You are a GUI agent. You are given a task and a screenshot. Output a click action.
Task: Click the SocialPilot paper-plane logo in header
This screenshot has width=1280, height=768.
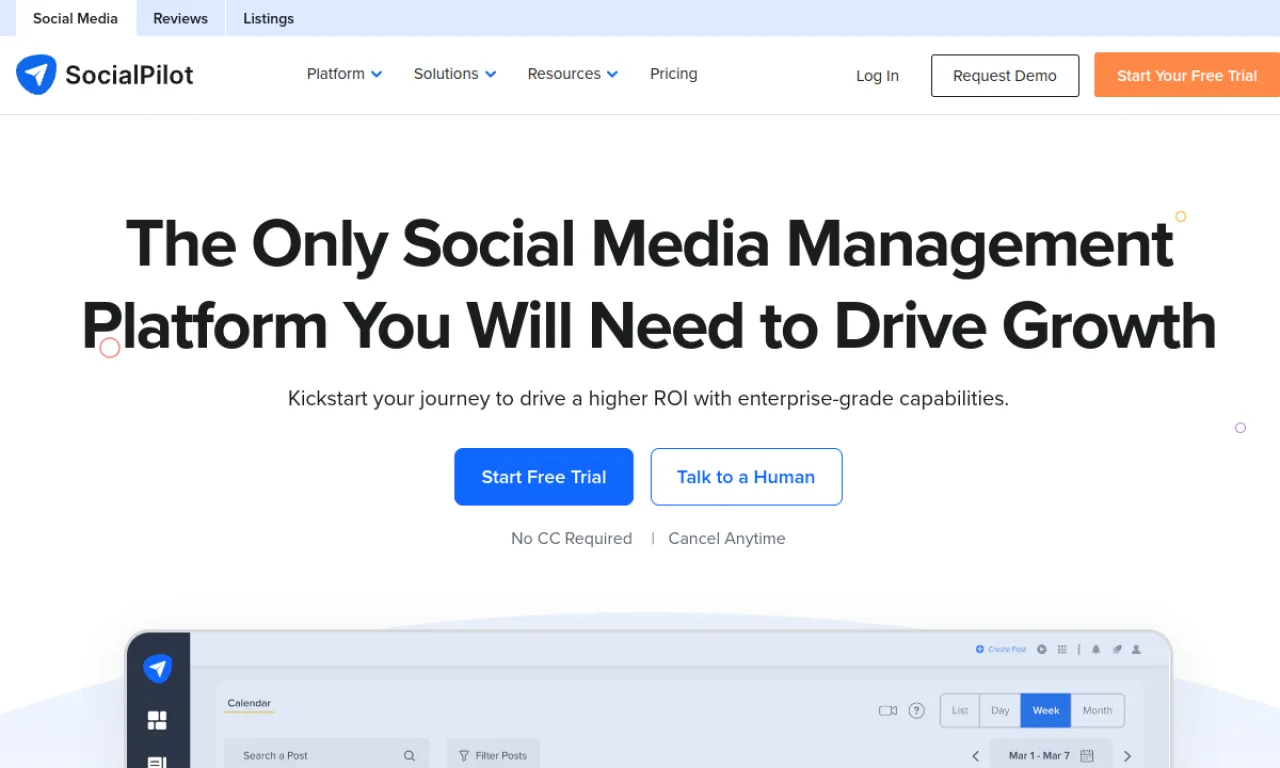pyautogui.click(x=36, y=75)
